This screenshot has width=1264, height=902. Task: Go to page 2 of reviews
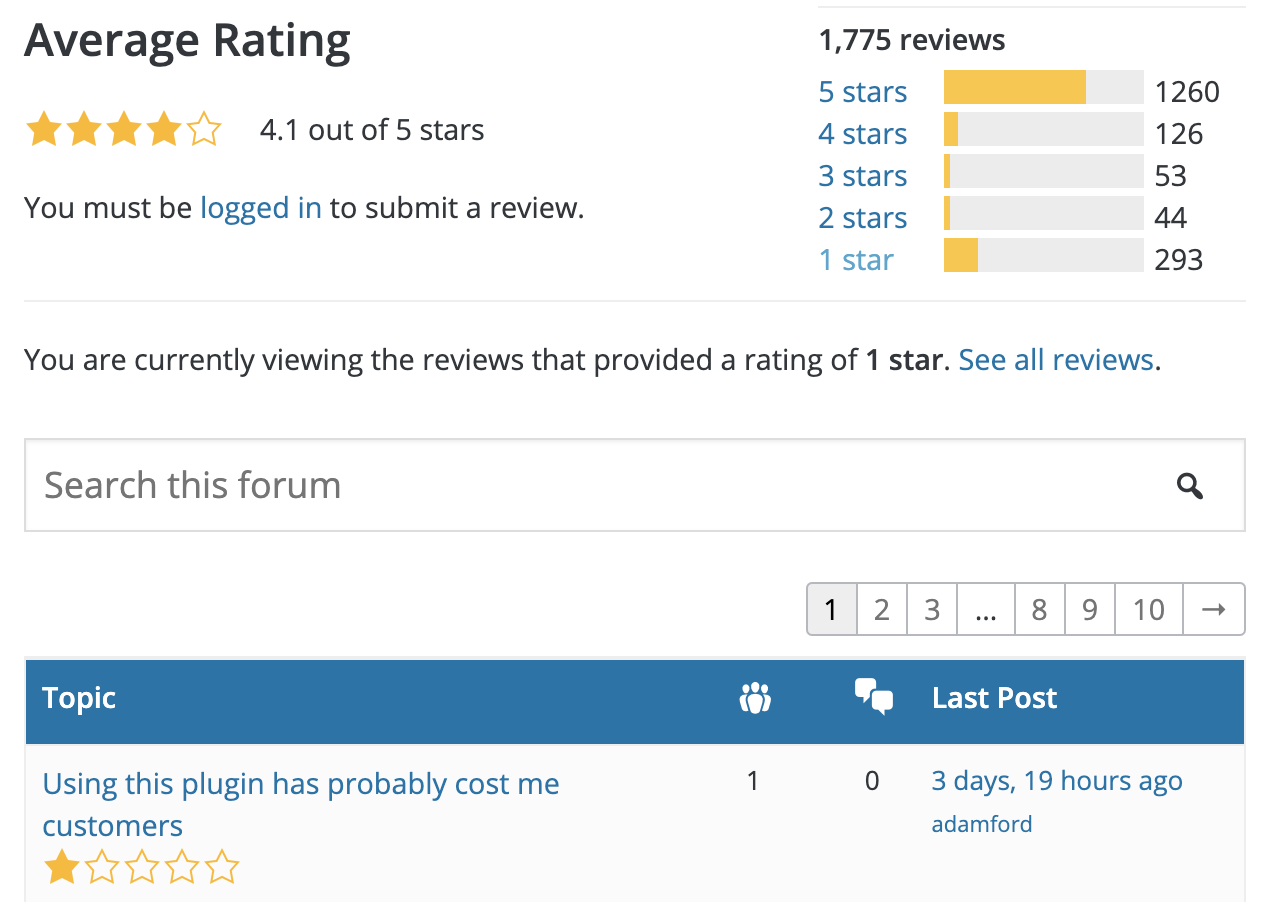tap(881, 609)
